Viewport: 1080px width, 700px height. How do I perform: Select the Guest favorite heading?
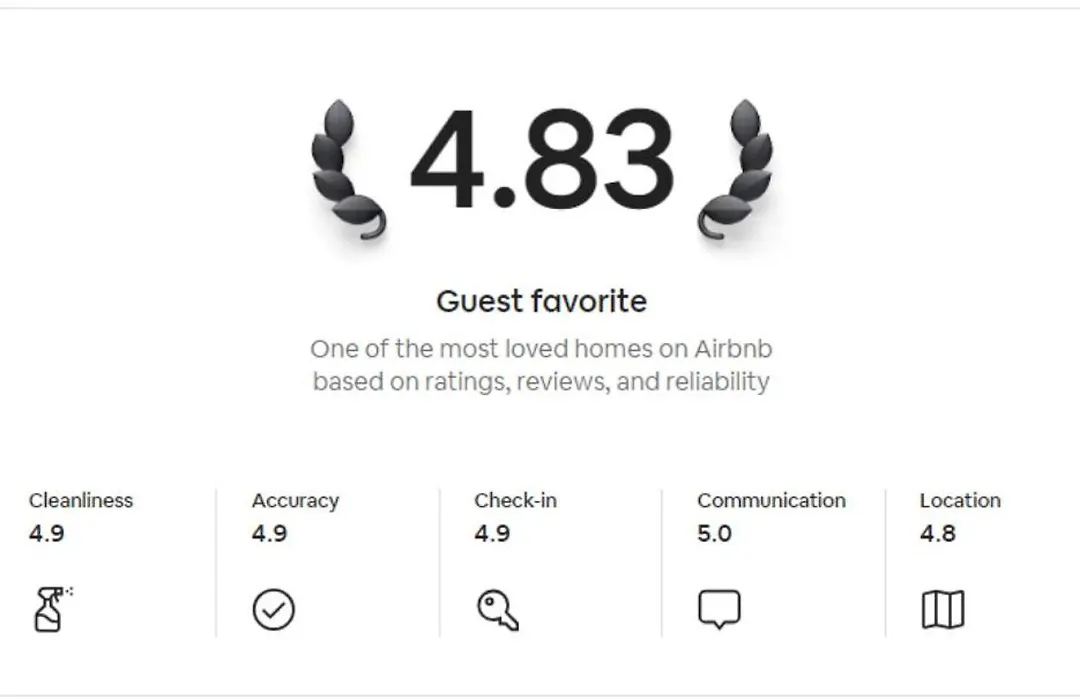pos(541,302)
